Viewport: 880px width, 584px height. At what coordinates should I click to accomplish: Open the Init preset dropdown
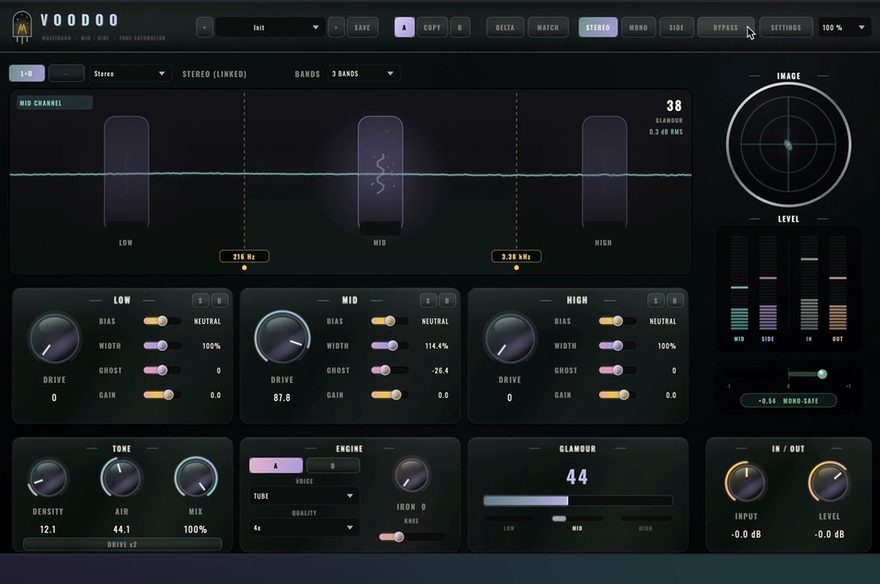(271, 27)
